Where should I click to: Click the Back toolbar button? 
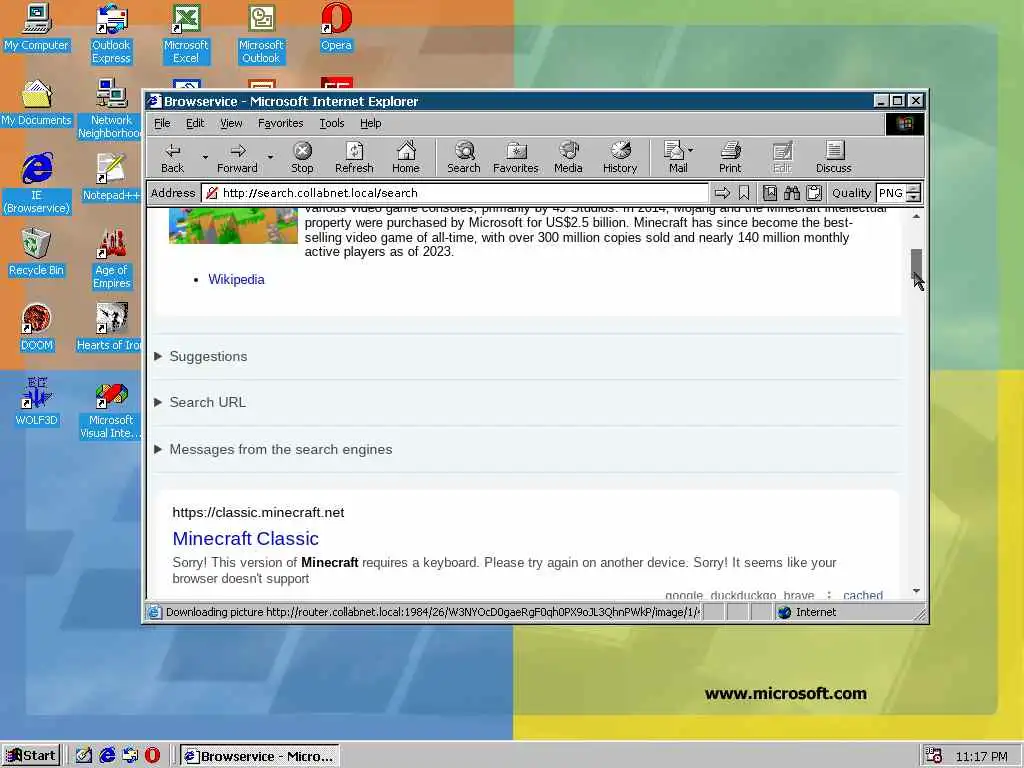click(x=172, y=157)
